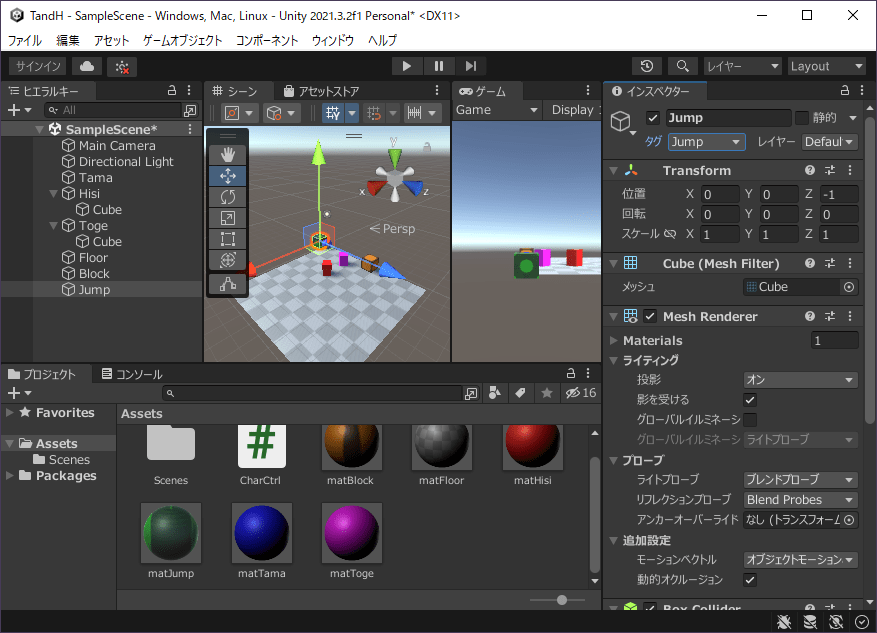The height and width of the screenshot is (633, 877).
Task: Click the global search magnifier icon
Action: tap(682, 66)
